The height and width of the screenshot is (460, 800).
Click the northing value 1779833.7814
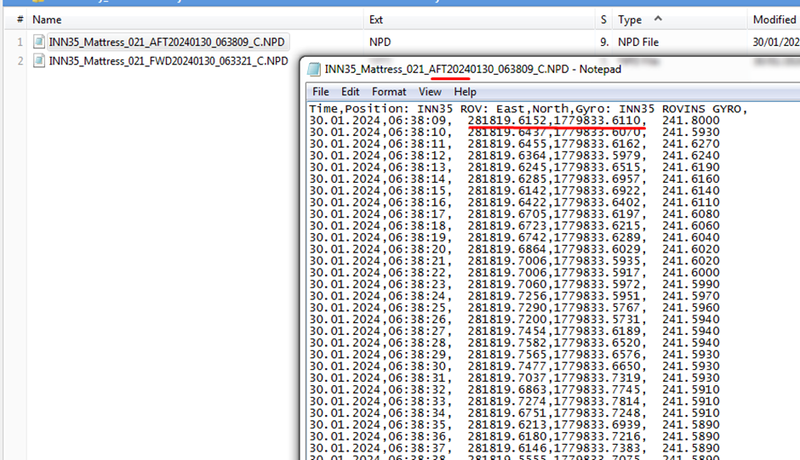coord(597,402)
